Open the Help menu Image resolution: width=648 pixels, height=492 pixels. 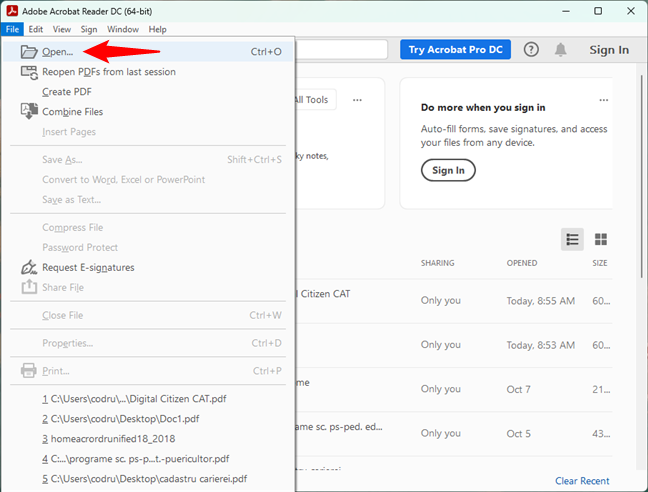point(157,29)
